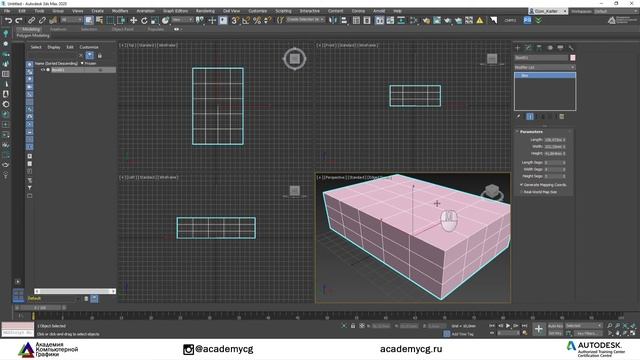Click the Mirror tool icon

tap(333, 20)
